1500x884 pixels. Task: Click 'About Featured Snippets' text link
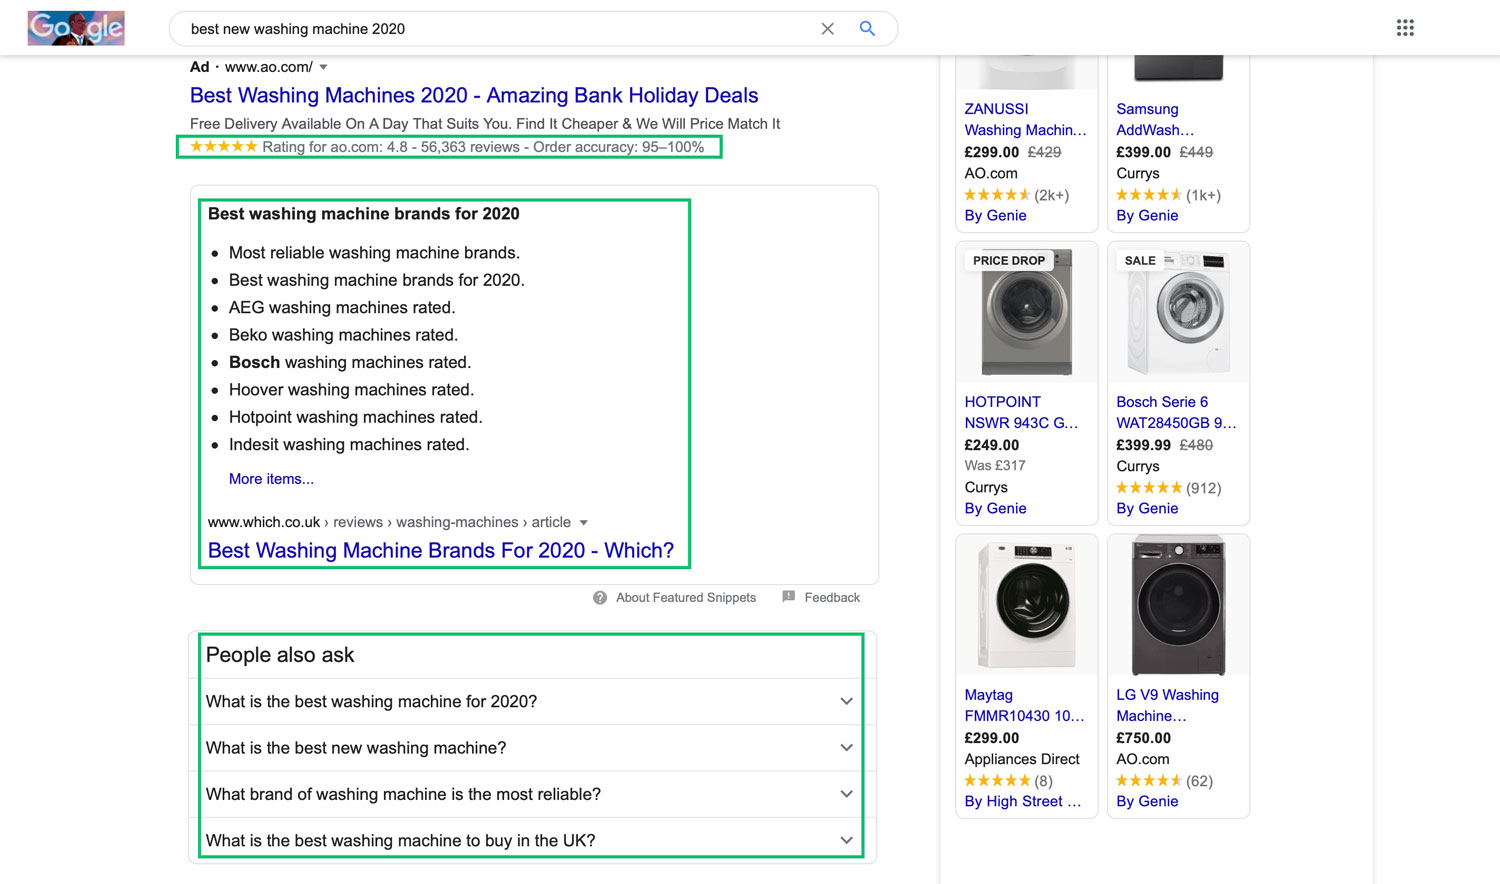pyautogui.click(x=686, y=598)
